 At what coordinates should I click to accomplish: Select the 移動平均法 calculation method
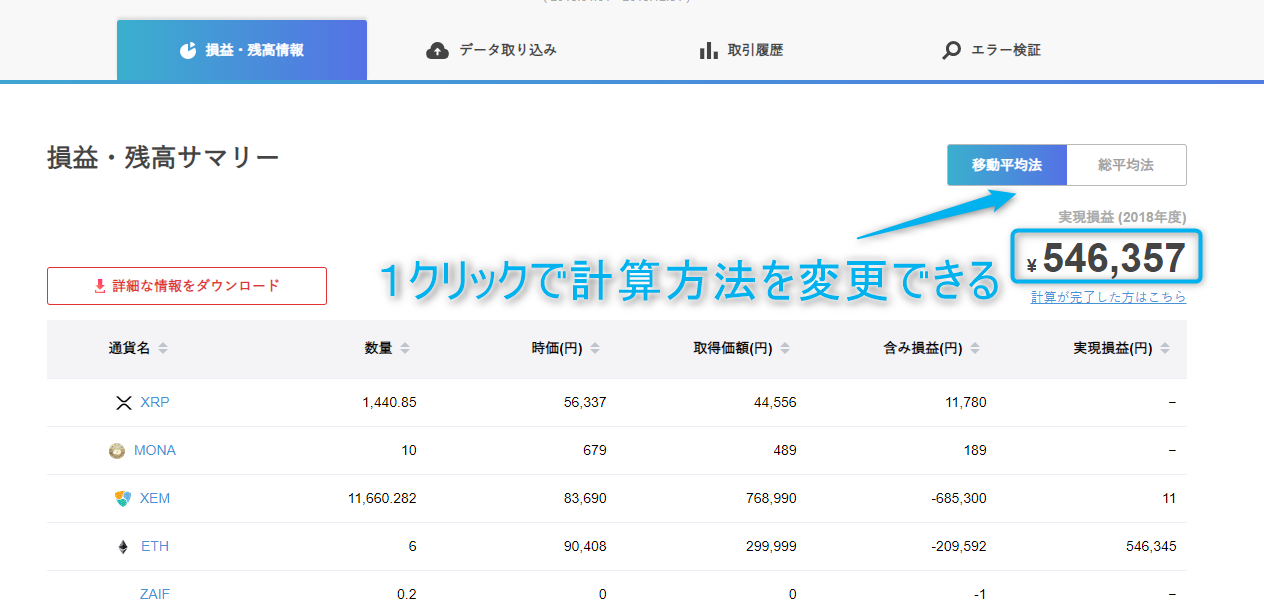tap(1007, 165)
